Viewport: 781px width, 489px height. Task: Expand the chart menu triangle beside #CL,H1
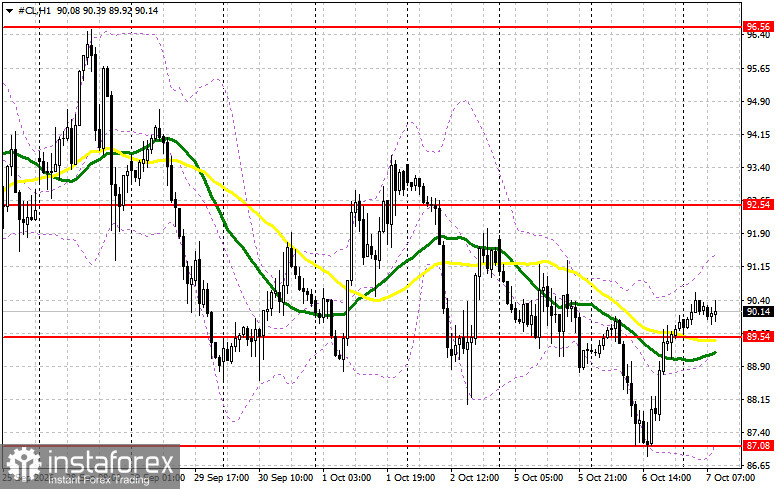pos(9,10)
